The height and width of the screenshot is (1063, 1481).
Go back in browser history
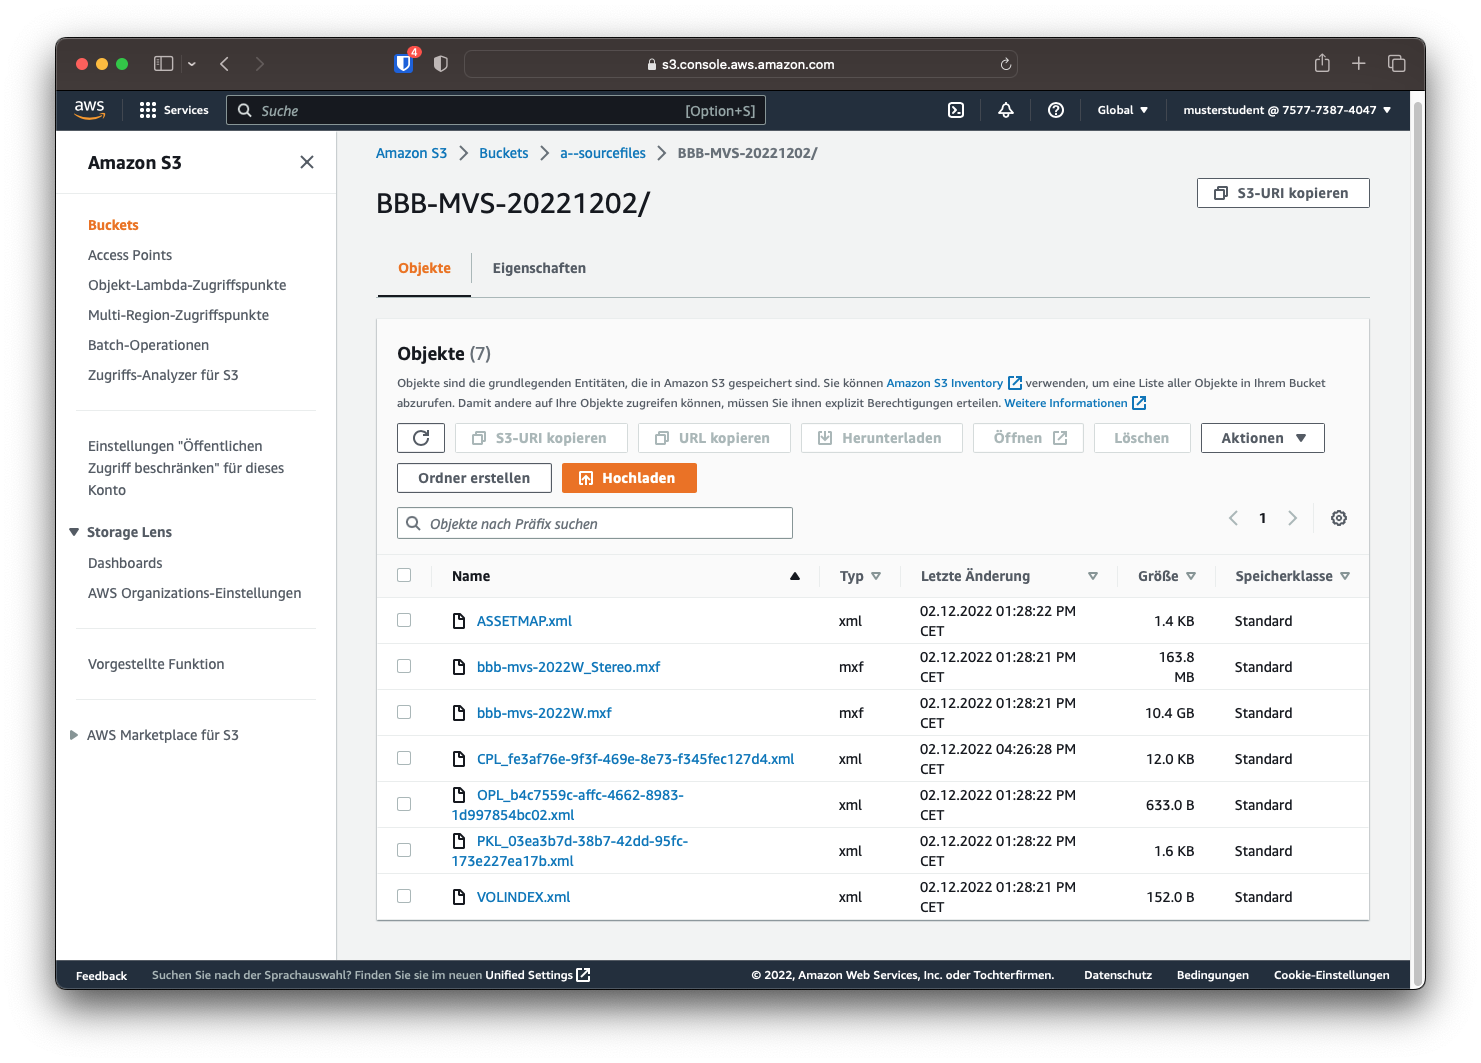pos(224,64)
